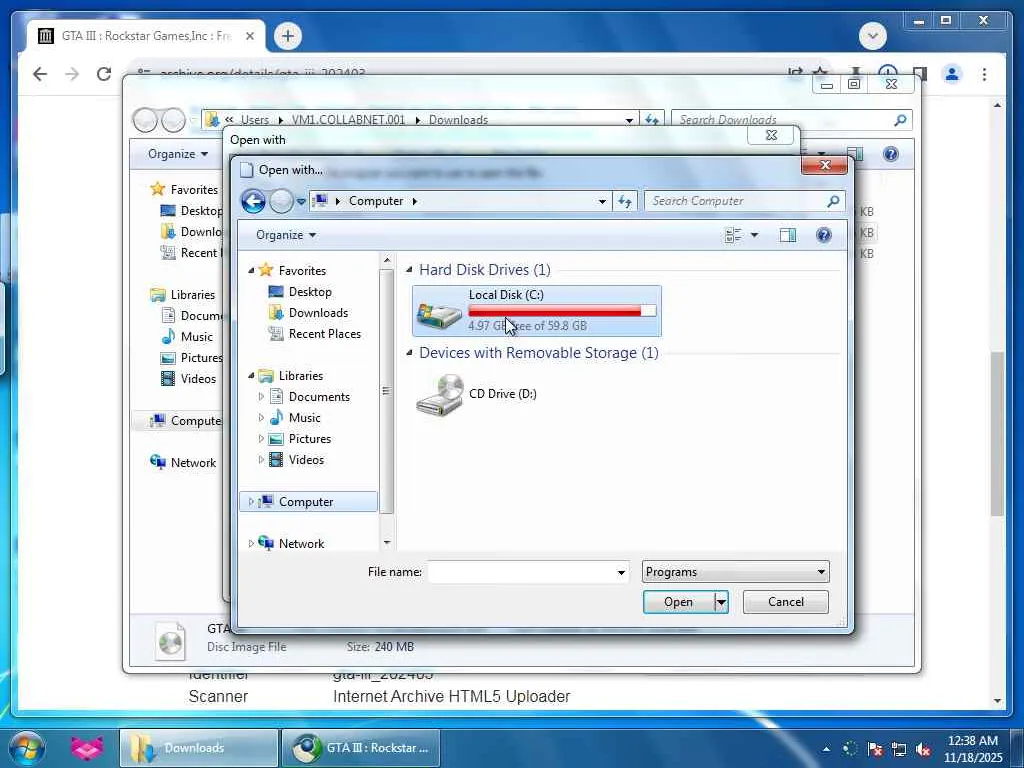
Task: Open recent locations dropdown beside the dialog's Forward arrow
Action: tap(301, 201)
